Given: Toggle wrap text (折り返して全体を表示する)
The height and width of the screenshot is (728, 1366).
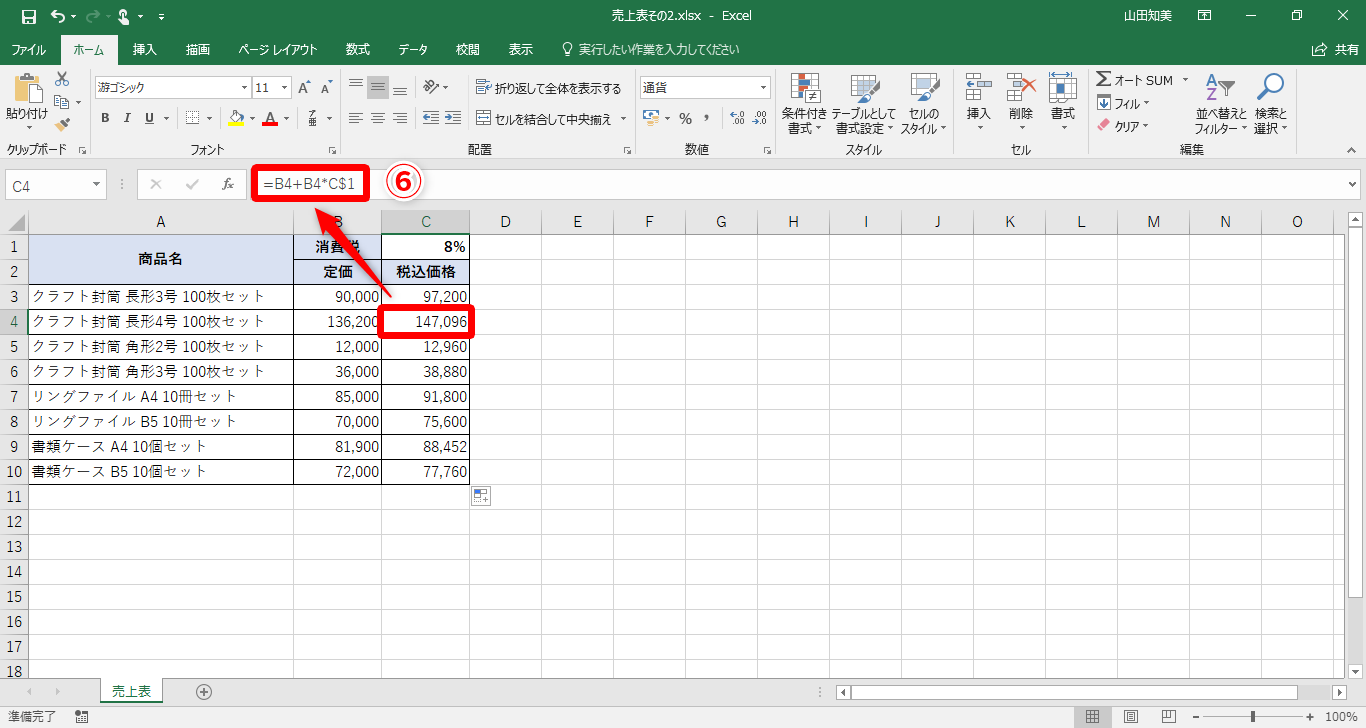Looking at the screenshot, I should click(x=548, y=88).
